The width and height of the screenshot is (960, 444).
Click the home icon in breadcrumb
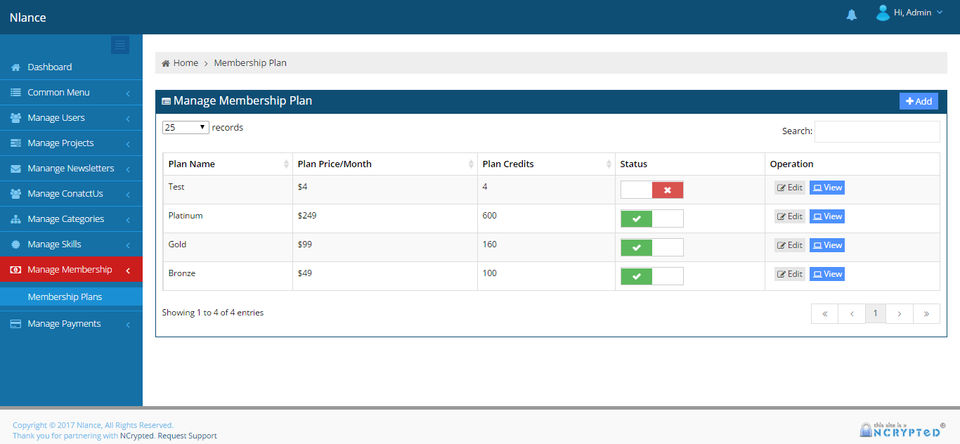pos(166,63)
